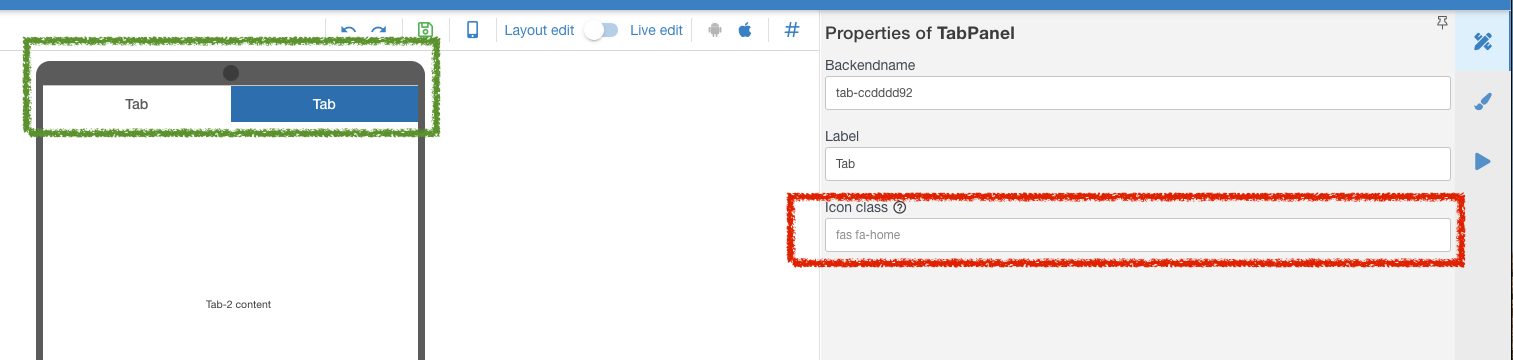
Task: Focus the Icon class input field
Action: pyautogui.click(x=1138, y=235)
